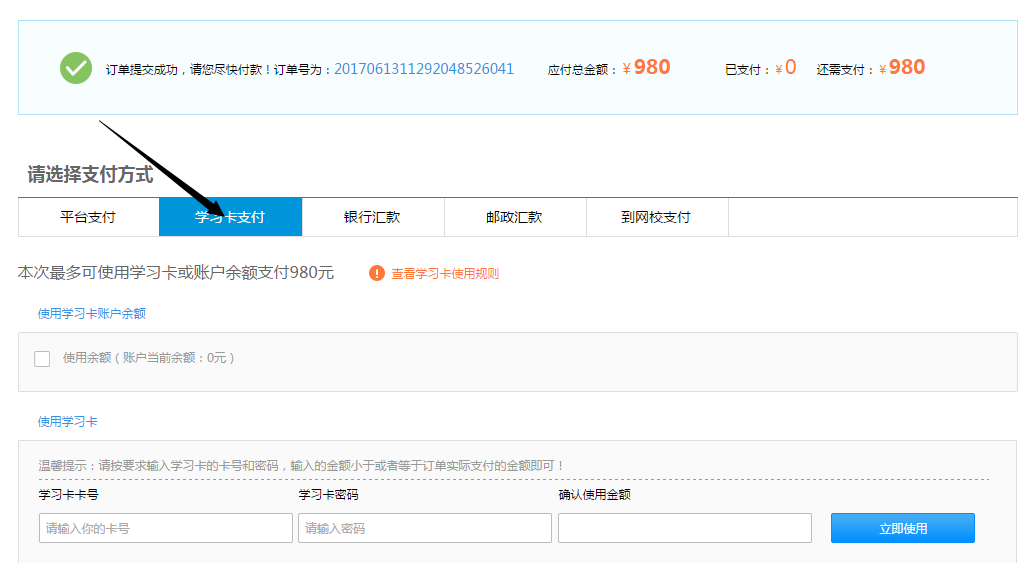The height and width of the screenshot is (563, 1035).
Task: View the 查看学习卡使用规则 link
Action: click(x=444, y=274)
